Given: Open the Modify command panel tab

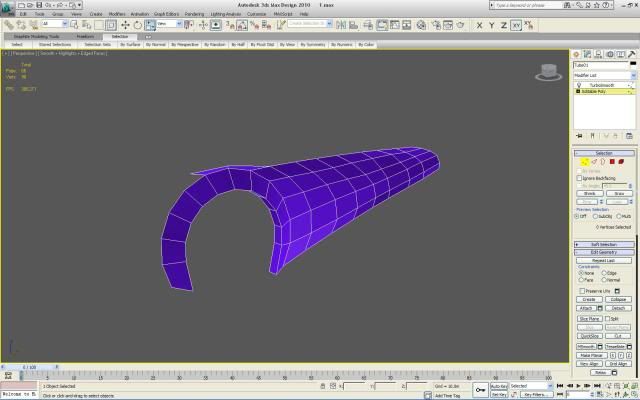Looking at the screenshot, I should click(x=587, y=54).
